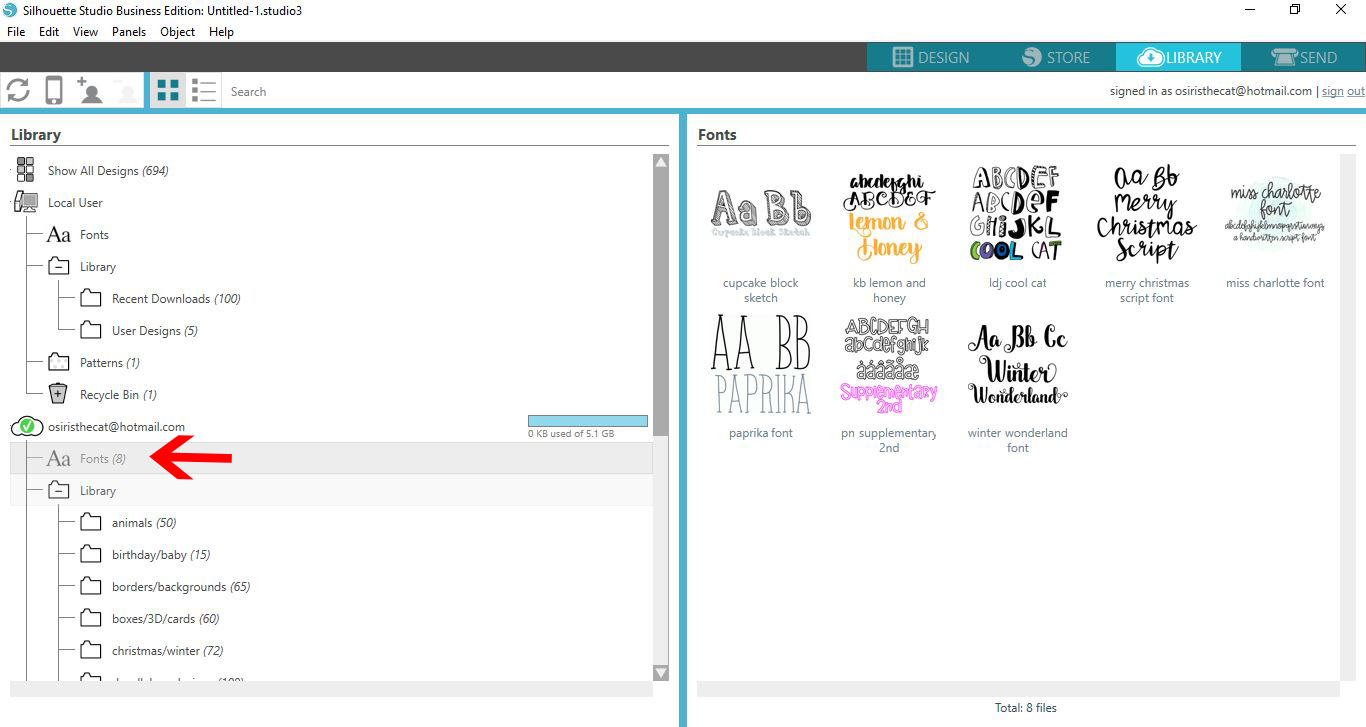Viewport: 1366px width, 727px height.
Task: Click the Recycle Bin icon
Action: [59, 394]
